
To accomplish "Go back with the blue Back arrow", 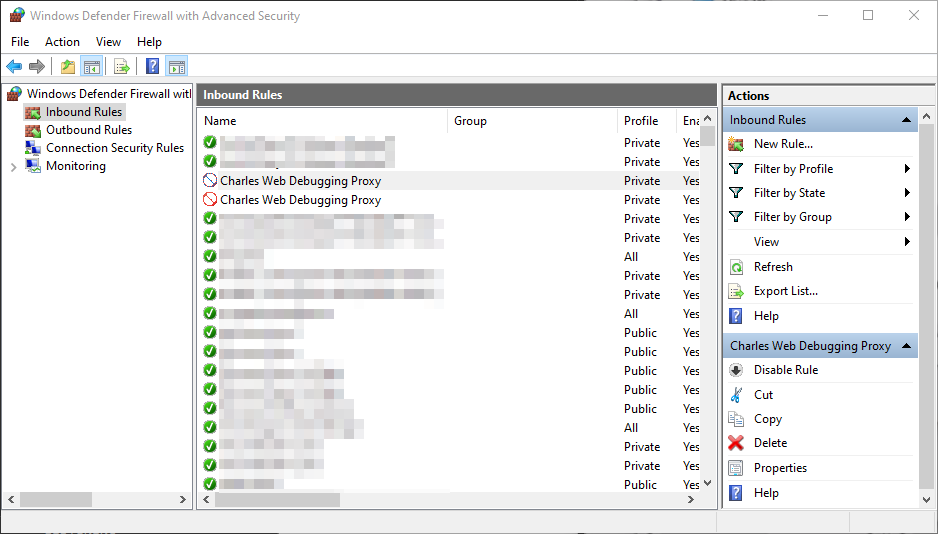I will (x=14, y=66).
